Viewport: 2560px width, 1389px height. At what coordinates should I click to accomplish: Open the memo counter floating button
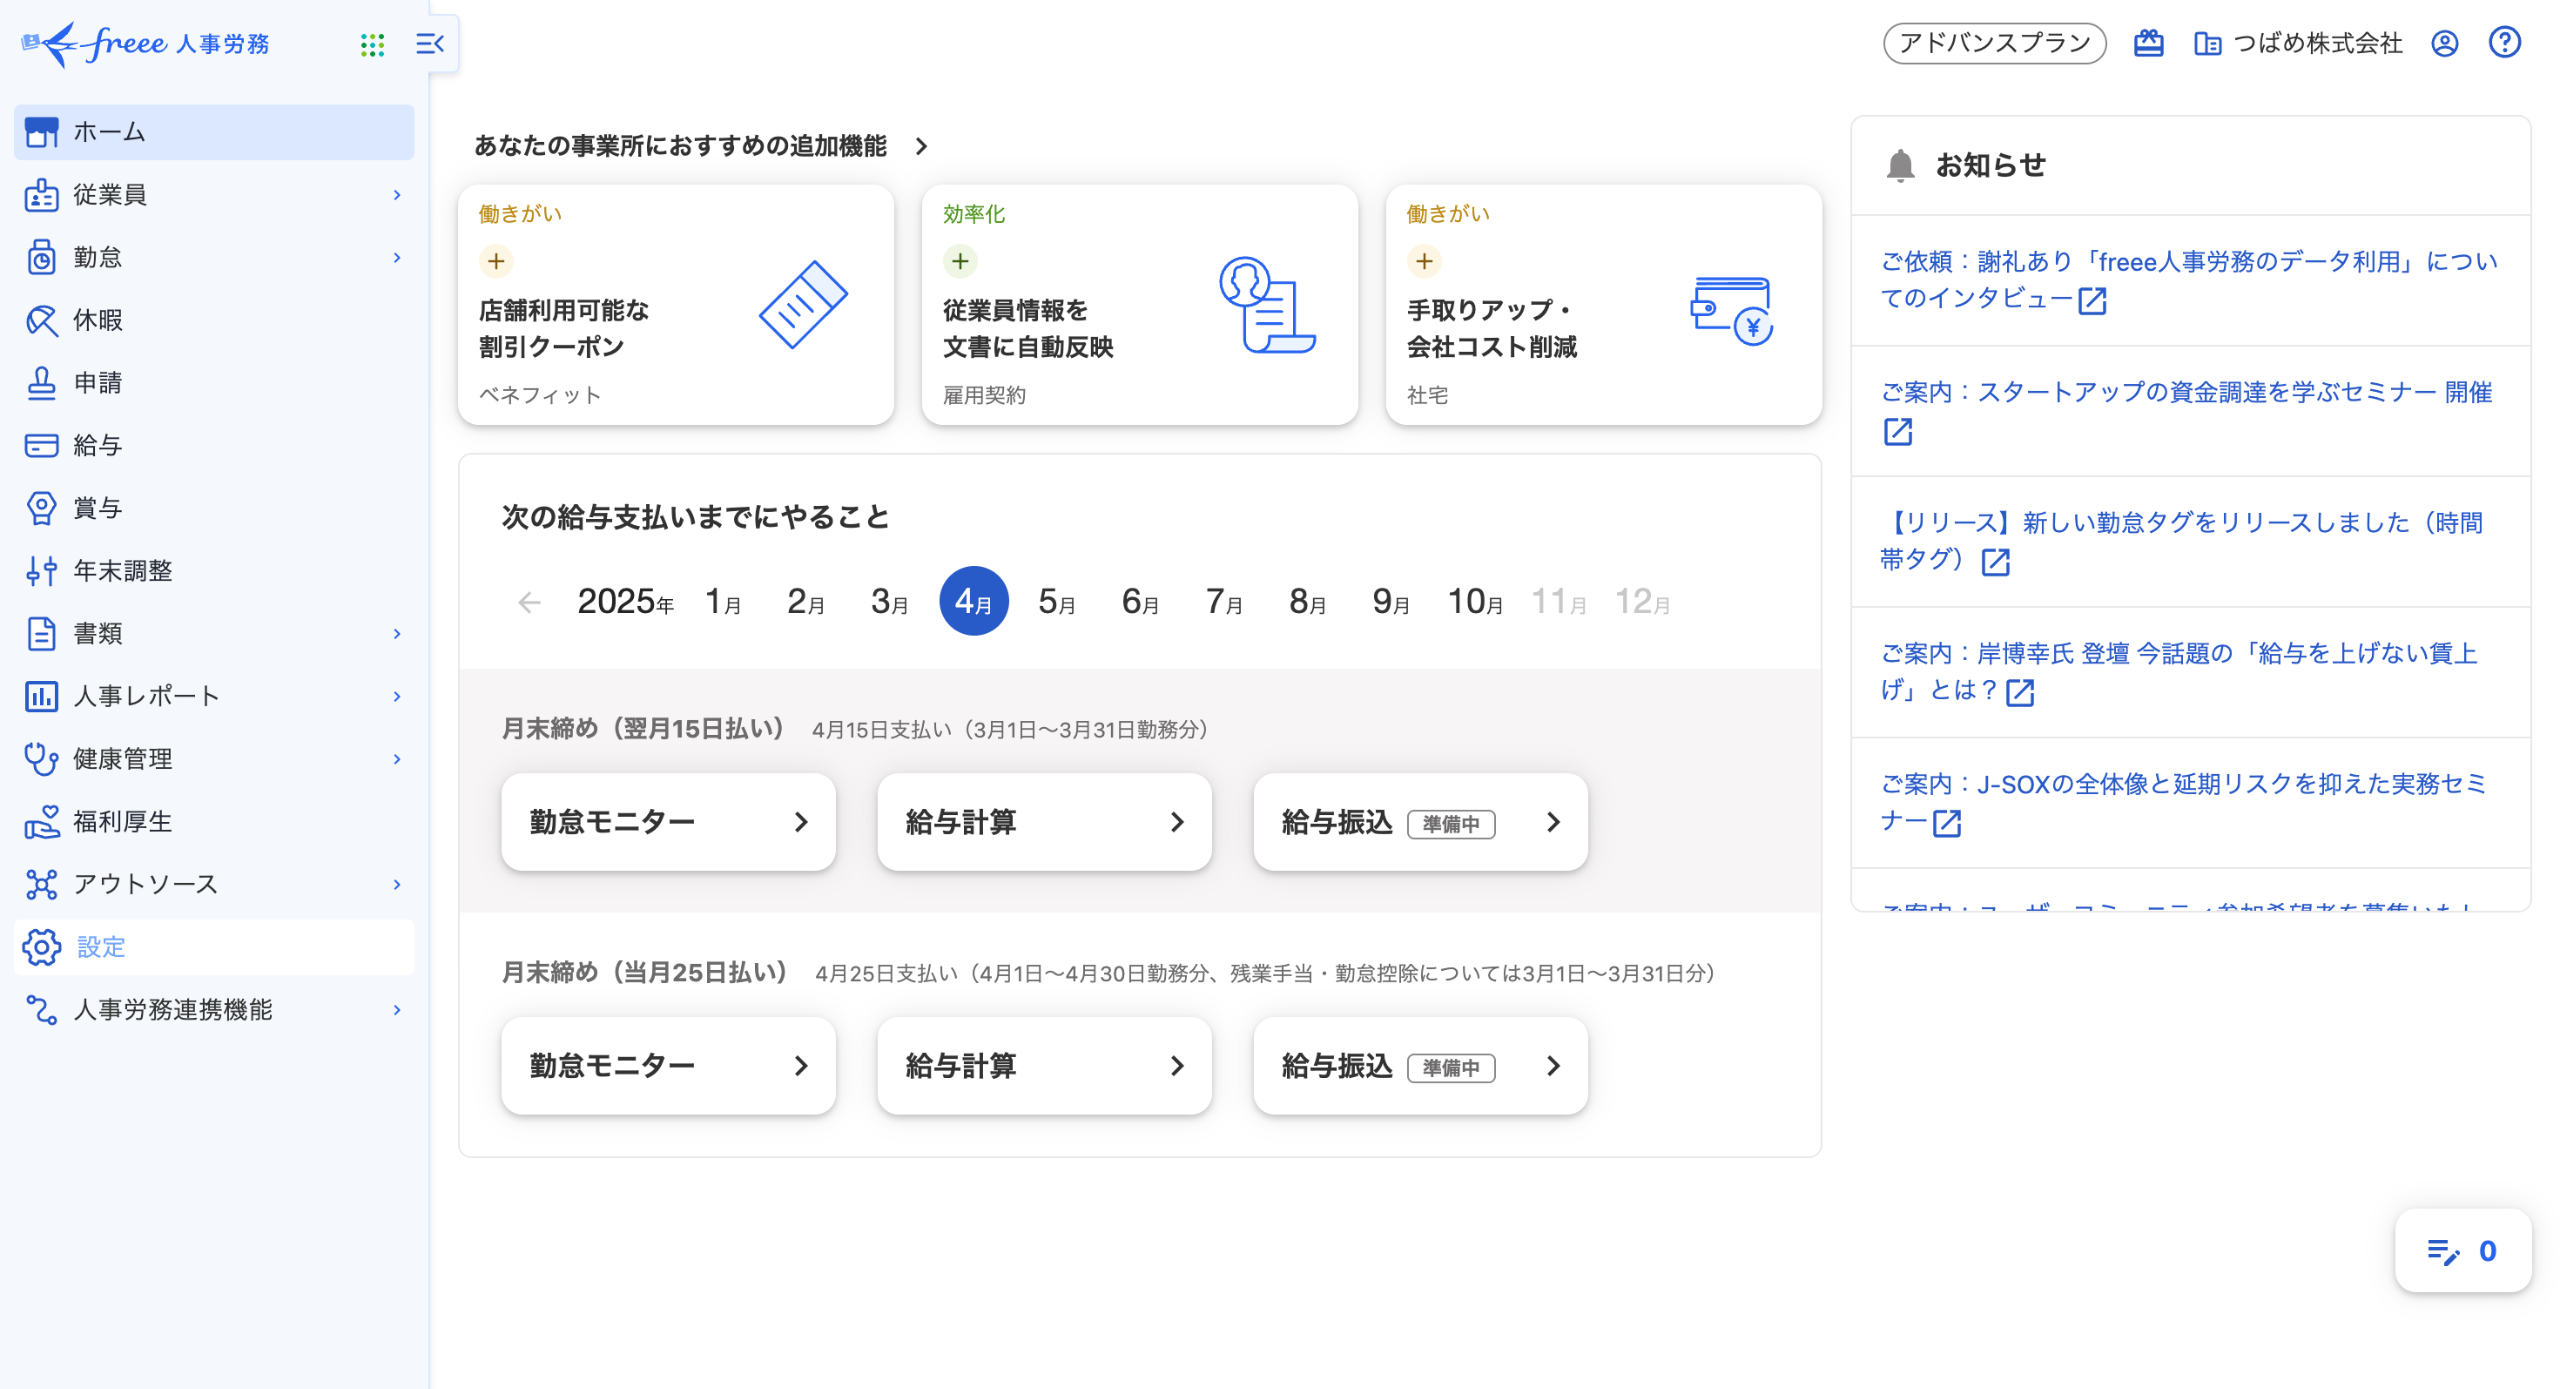[2462, 1250]
